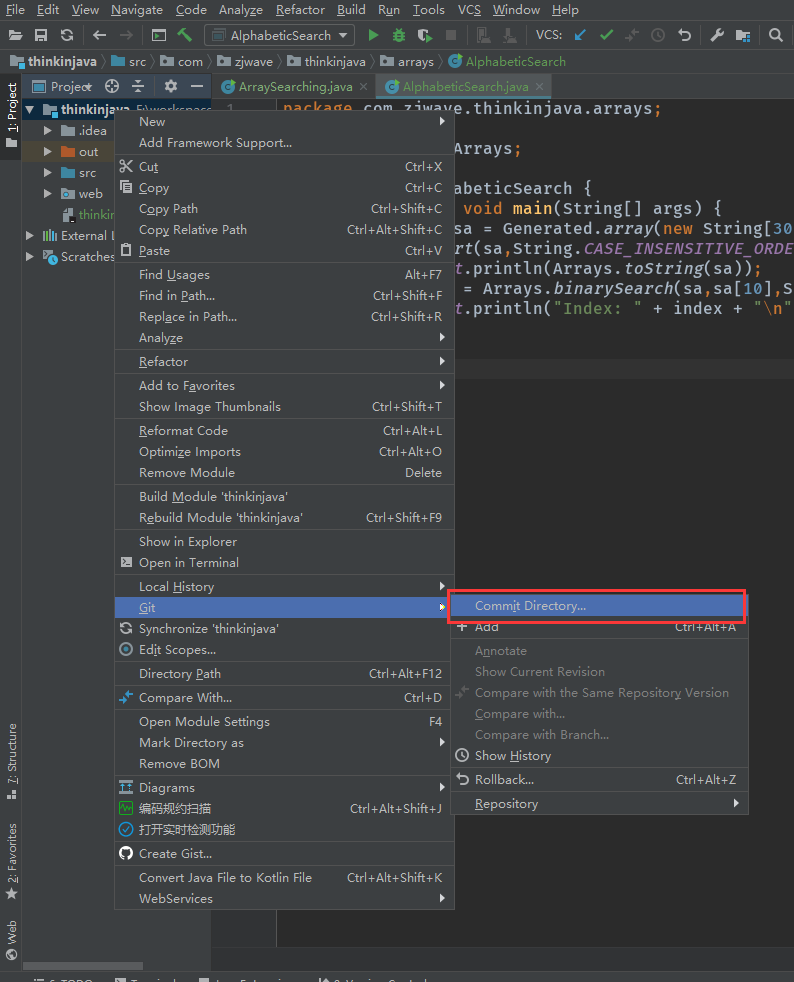The width and height of the screenshot is (794, 982).
Task: Click Open in Terminal context menu entry
Action: [188, 563]
